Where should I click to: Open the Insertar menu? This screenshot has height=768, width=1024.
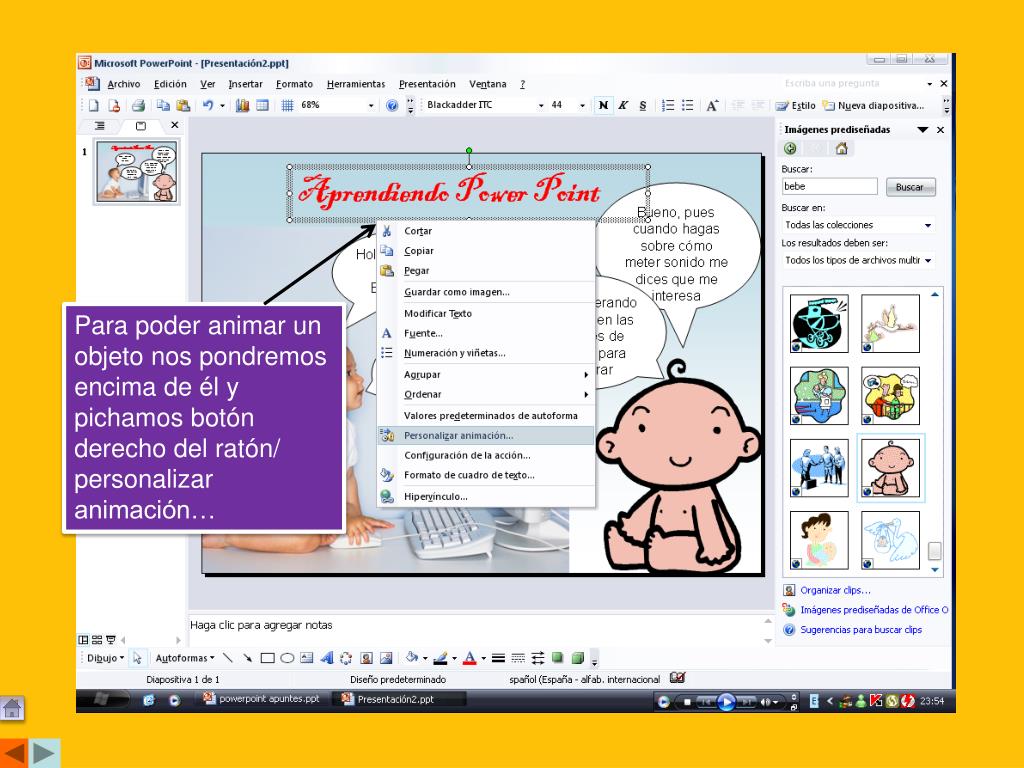[x=246, y=84]
